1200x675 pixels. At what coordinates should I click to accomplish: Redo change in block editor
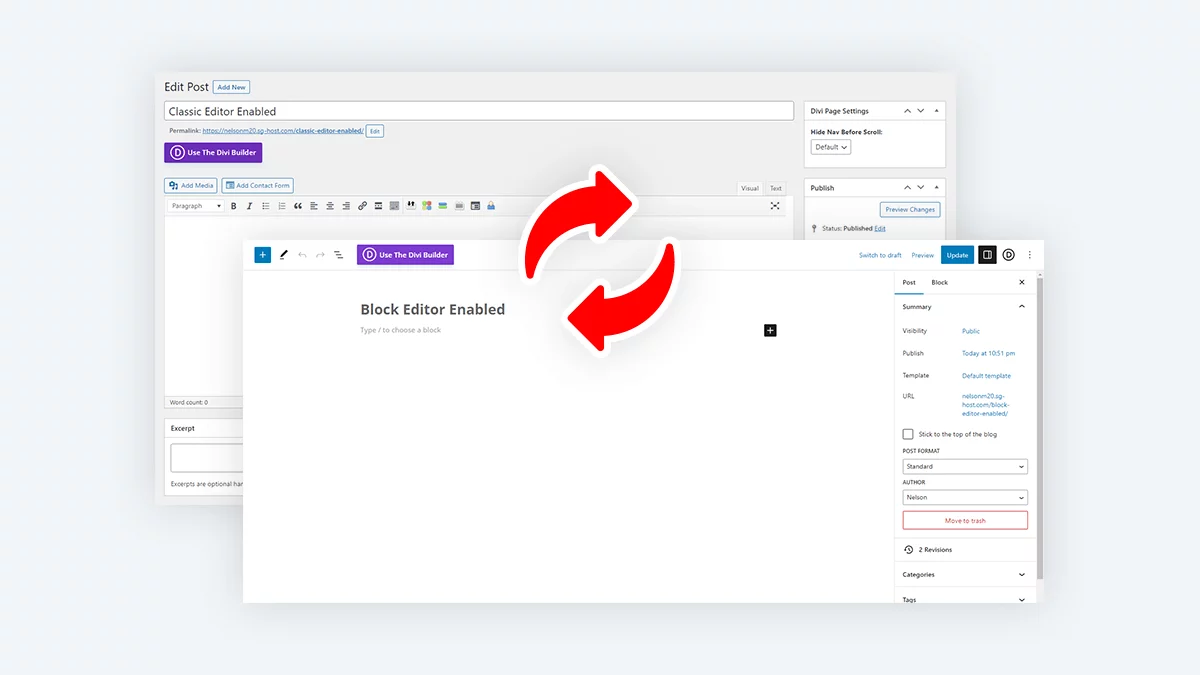pos(320,255)
